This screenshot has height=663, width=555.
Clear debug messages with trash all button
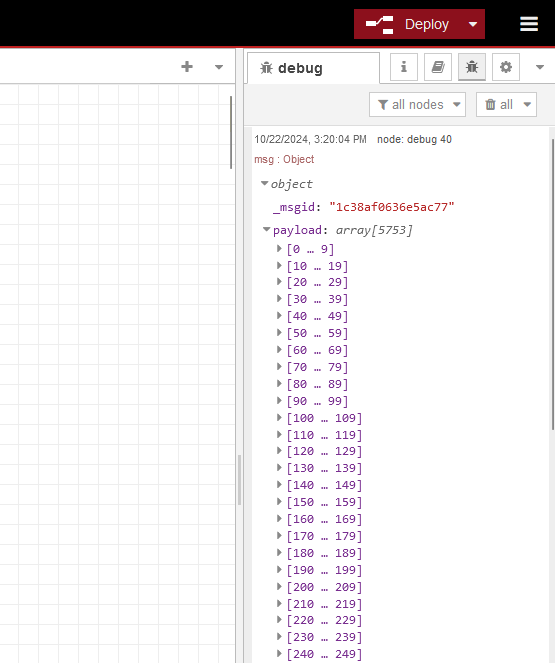(499, 104)
